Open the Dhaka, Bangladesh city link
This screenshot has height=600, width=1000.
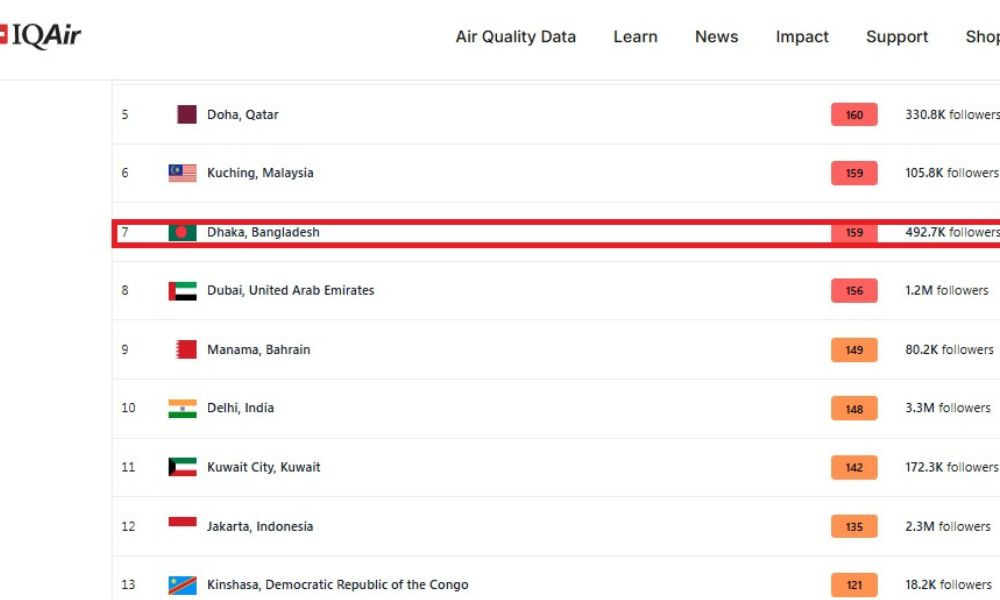pos(263,233)
